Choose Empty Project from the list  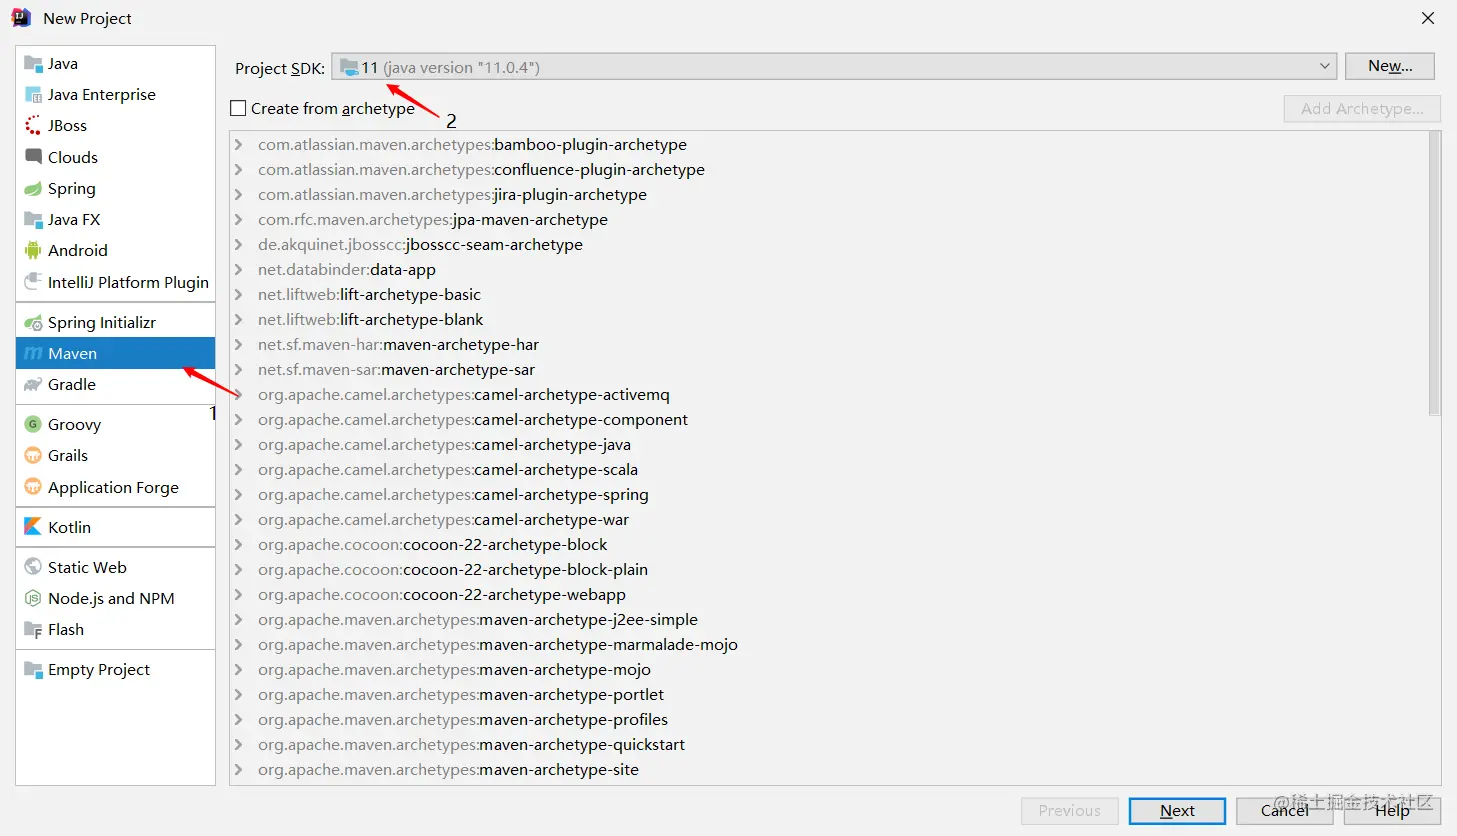(97, 669)
